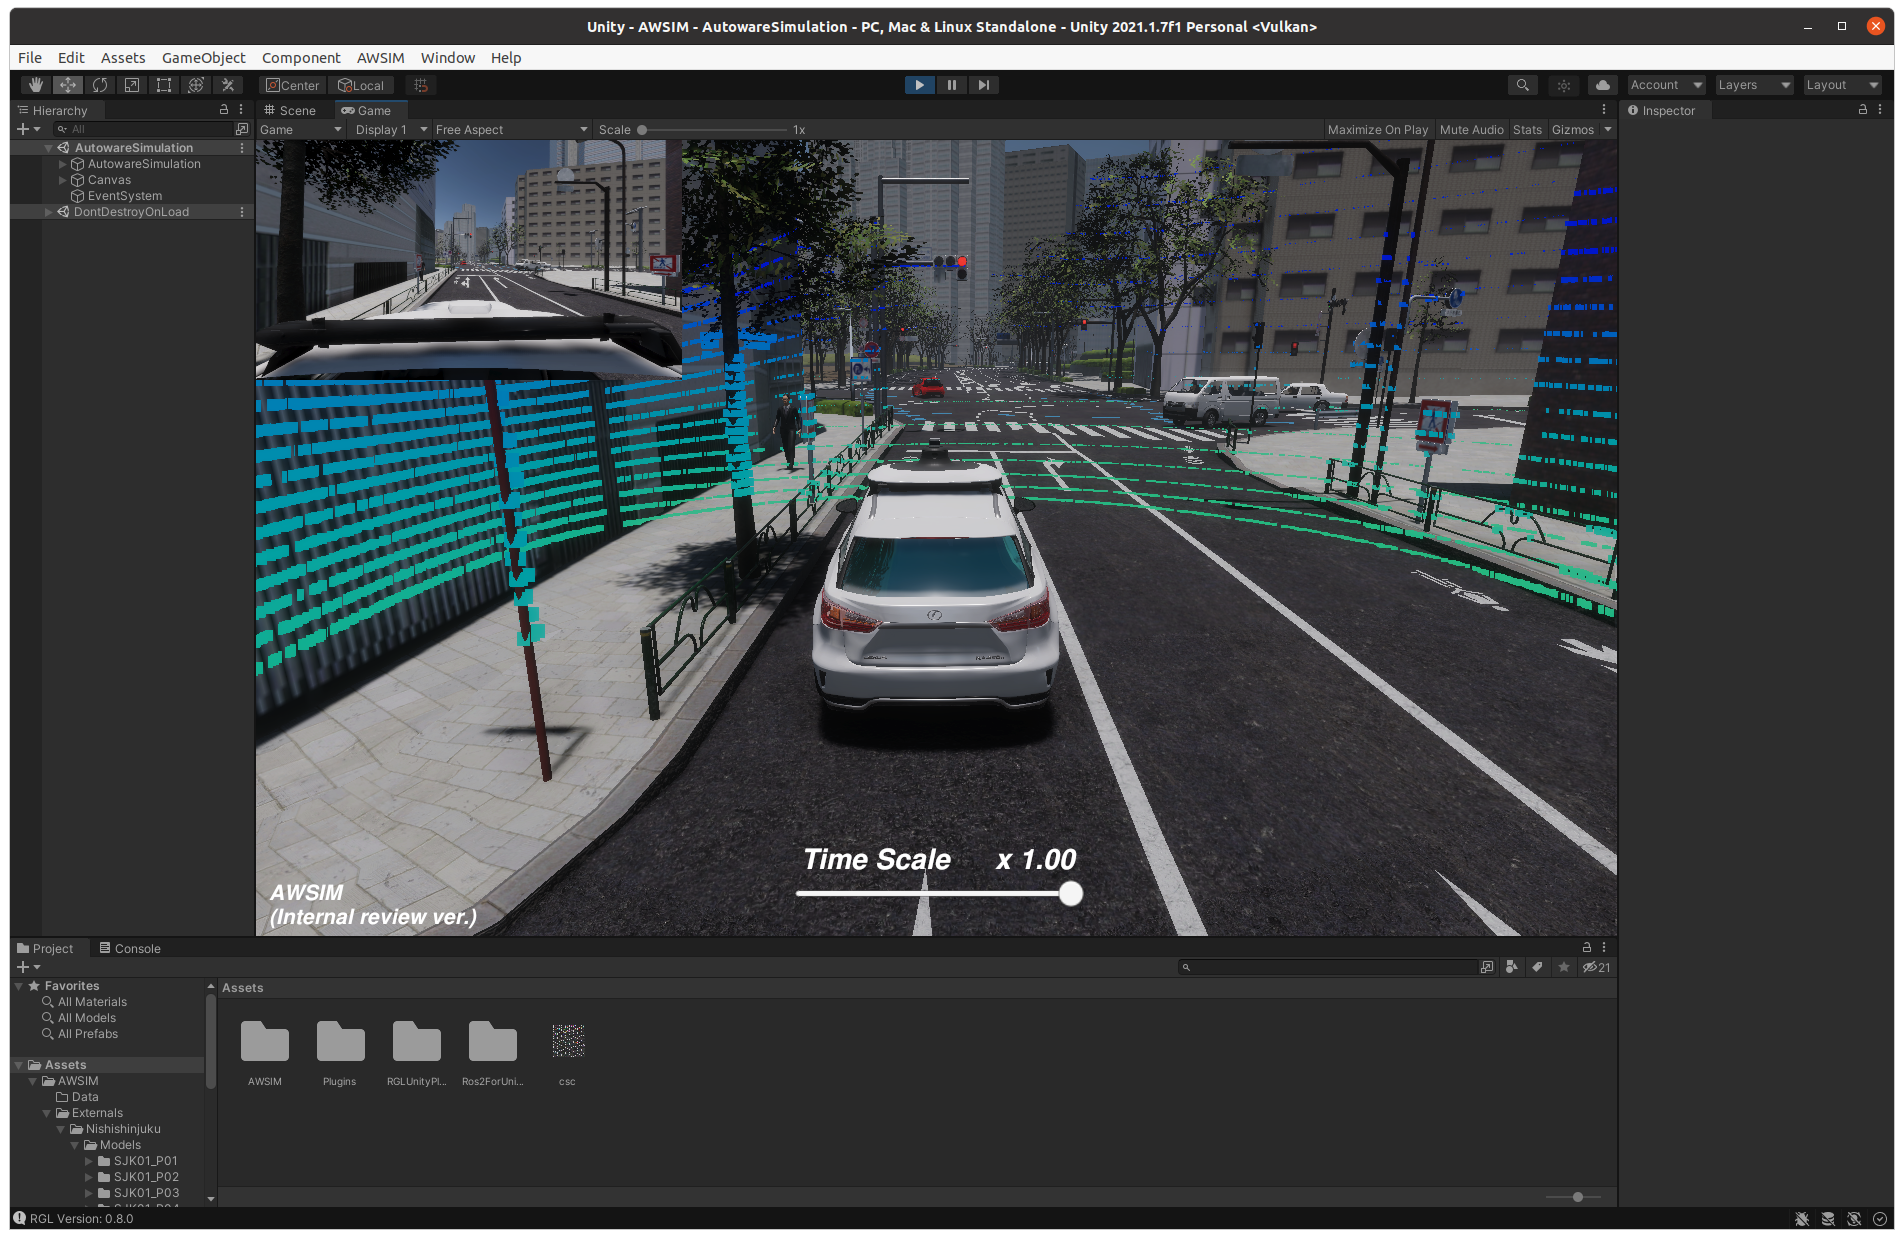Viewport: 1904px width, 1239px height.
Task: Select the Rotate tool
Action: (100, 85)
